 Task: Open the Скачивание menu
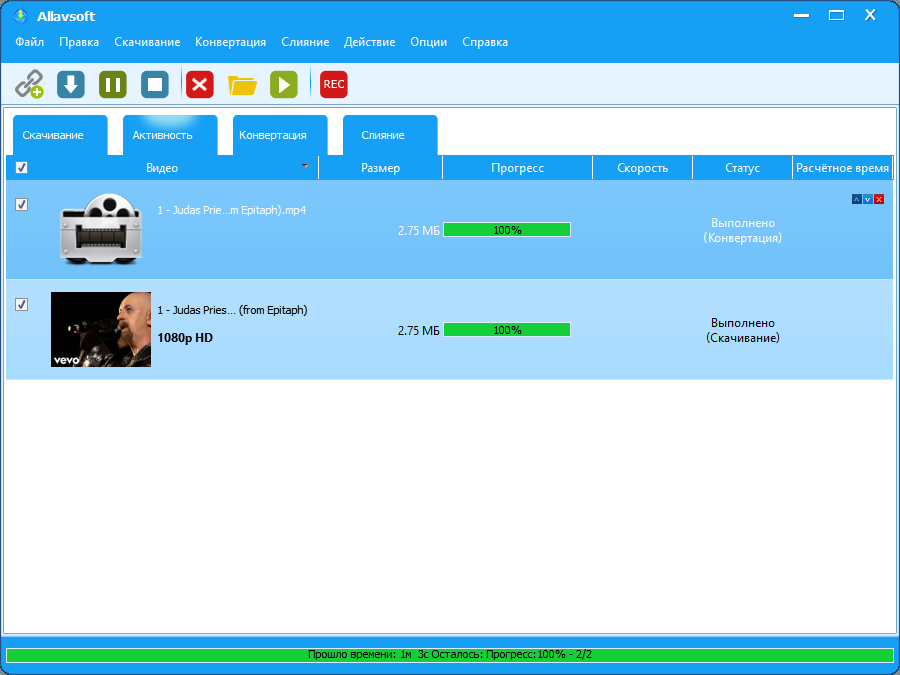[147, 42]
